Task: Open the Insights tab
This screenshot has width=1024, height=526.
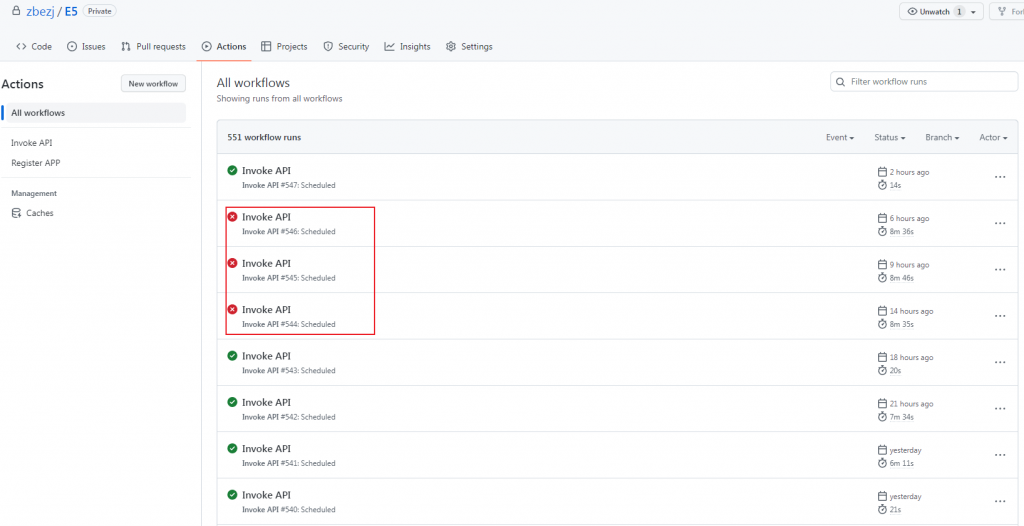Action: tap(407, 47)
